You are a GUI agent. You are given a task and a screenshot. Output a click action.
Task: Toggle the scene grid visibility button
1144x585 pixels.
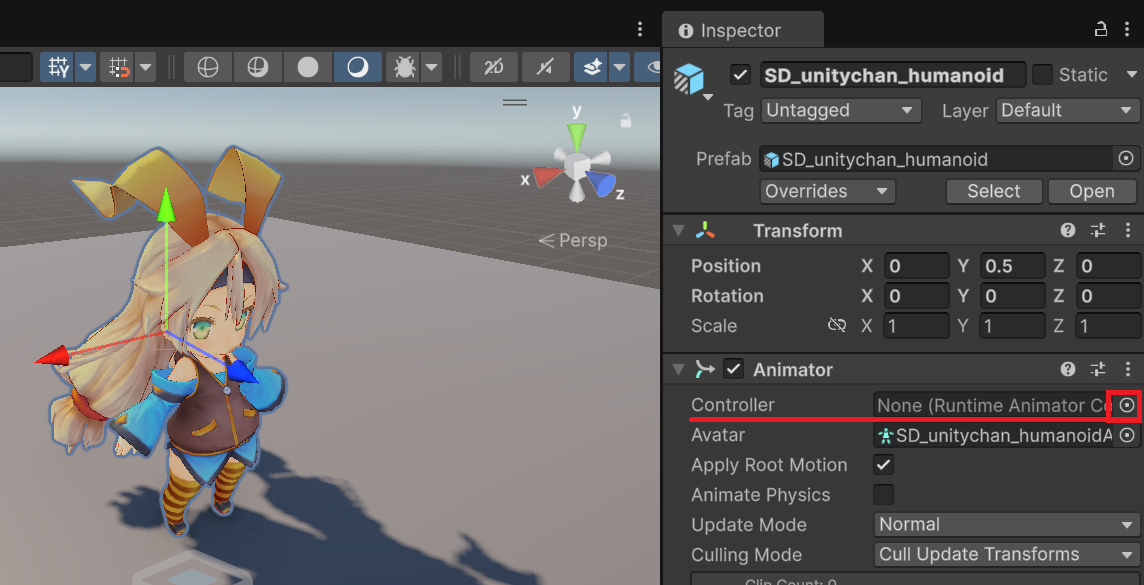click(x=59, y=67)
